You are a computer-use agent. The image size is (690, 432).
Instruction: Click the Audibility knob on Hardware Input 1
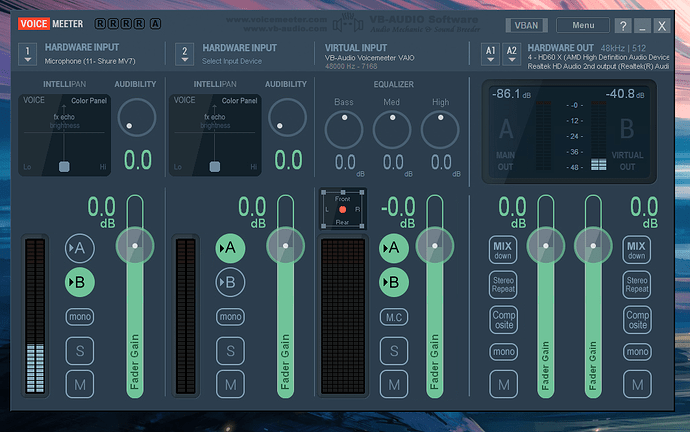[137, 120]
